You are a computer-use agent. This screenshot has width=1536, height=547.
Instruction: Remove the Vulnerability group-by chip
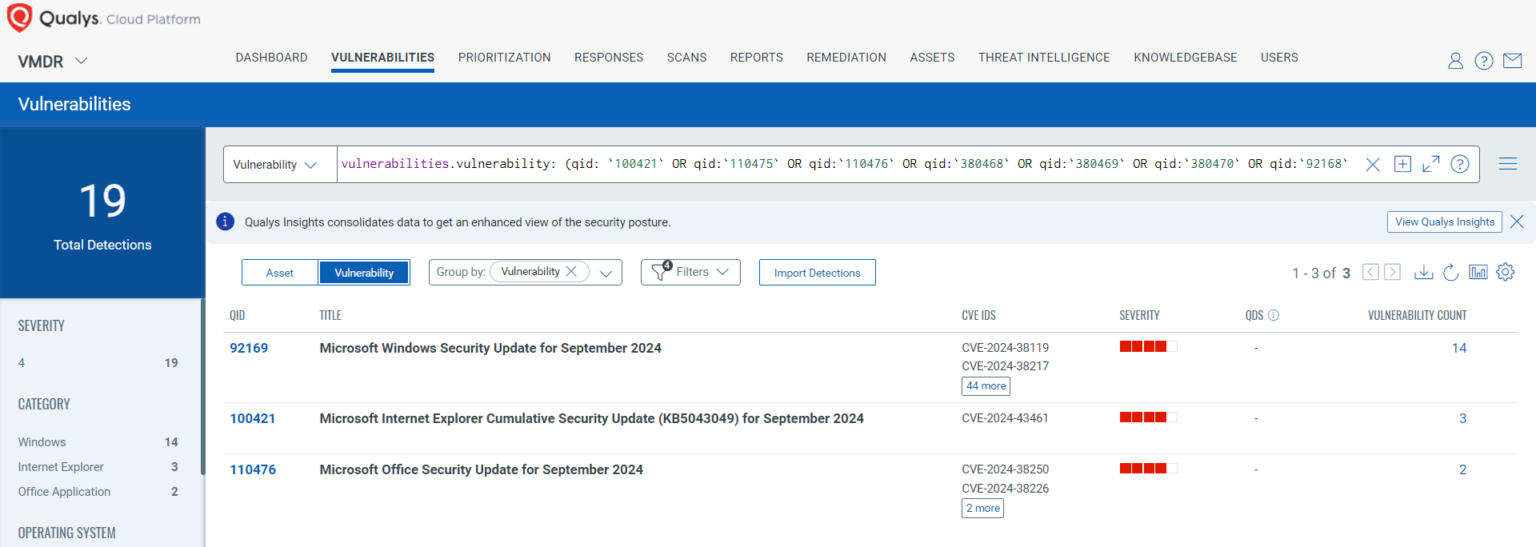(x=571, y=271)
